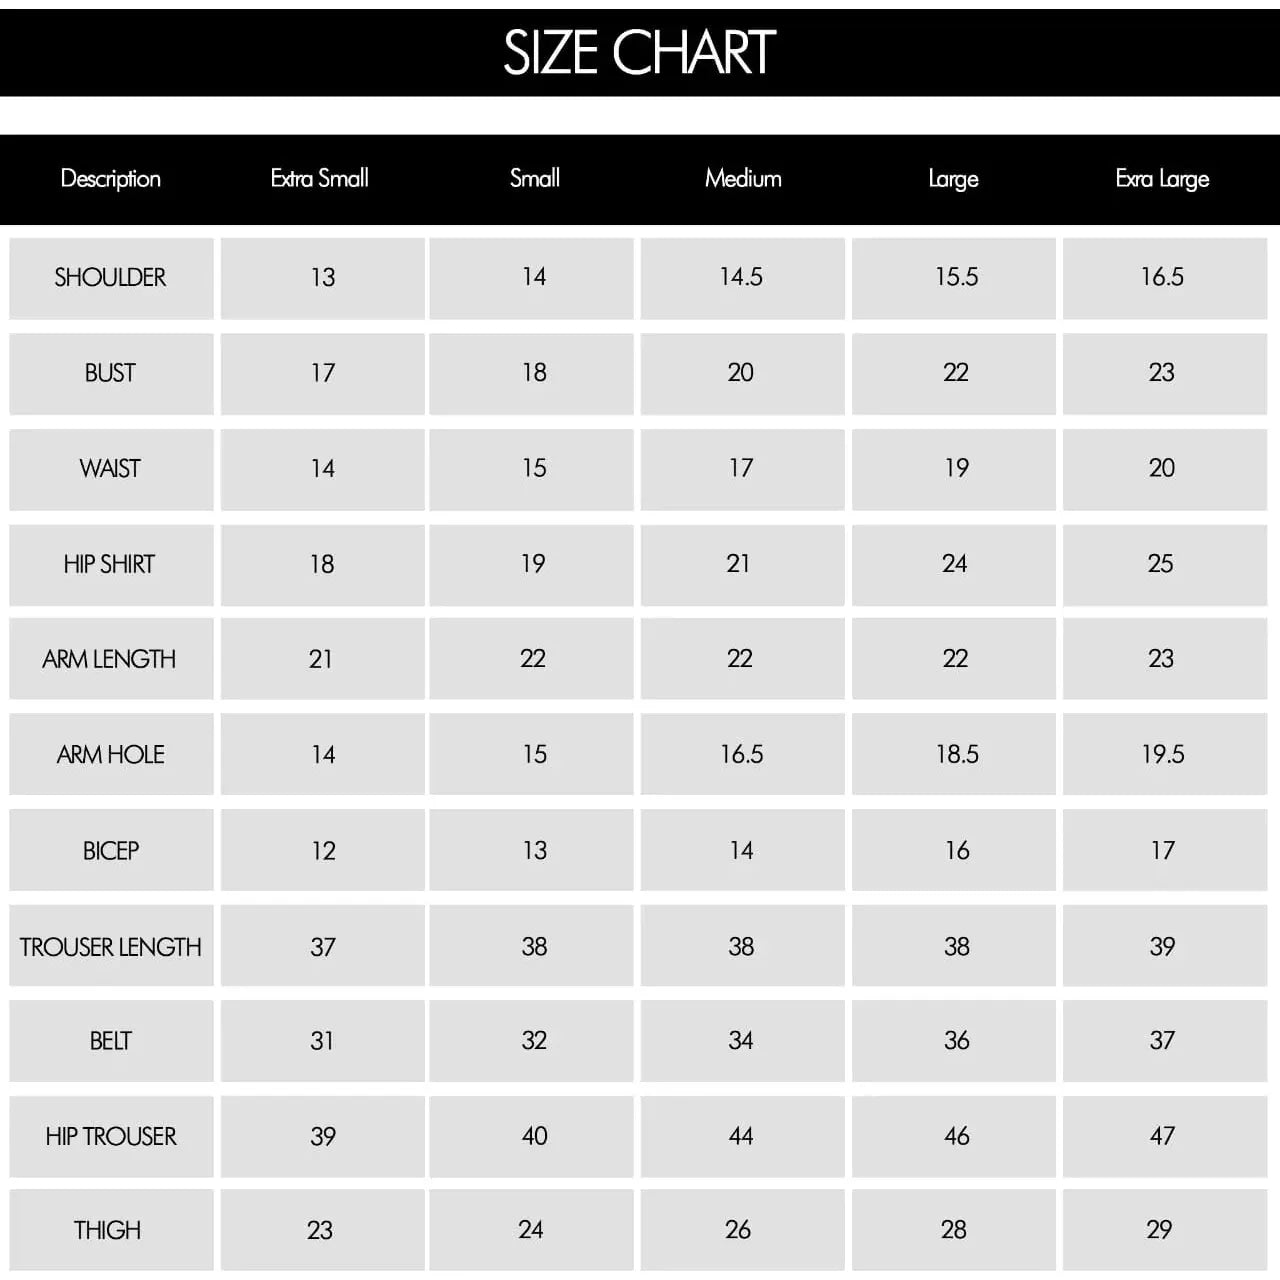Click the Large column header
The width and height of the screenshot is (1280, 1280).
[953, 179]
